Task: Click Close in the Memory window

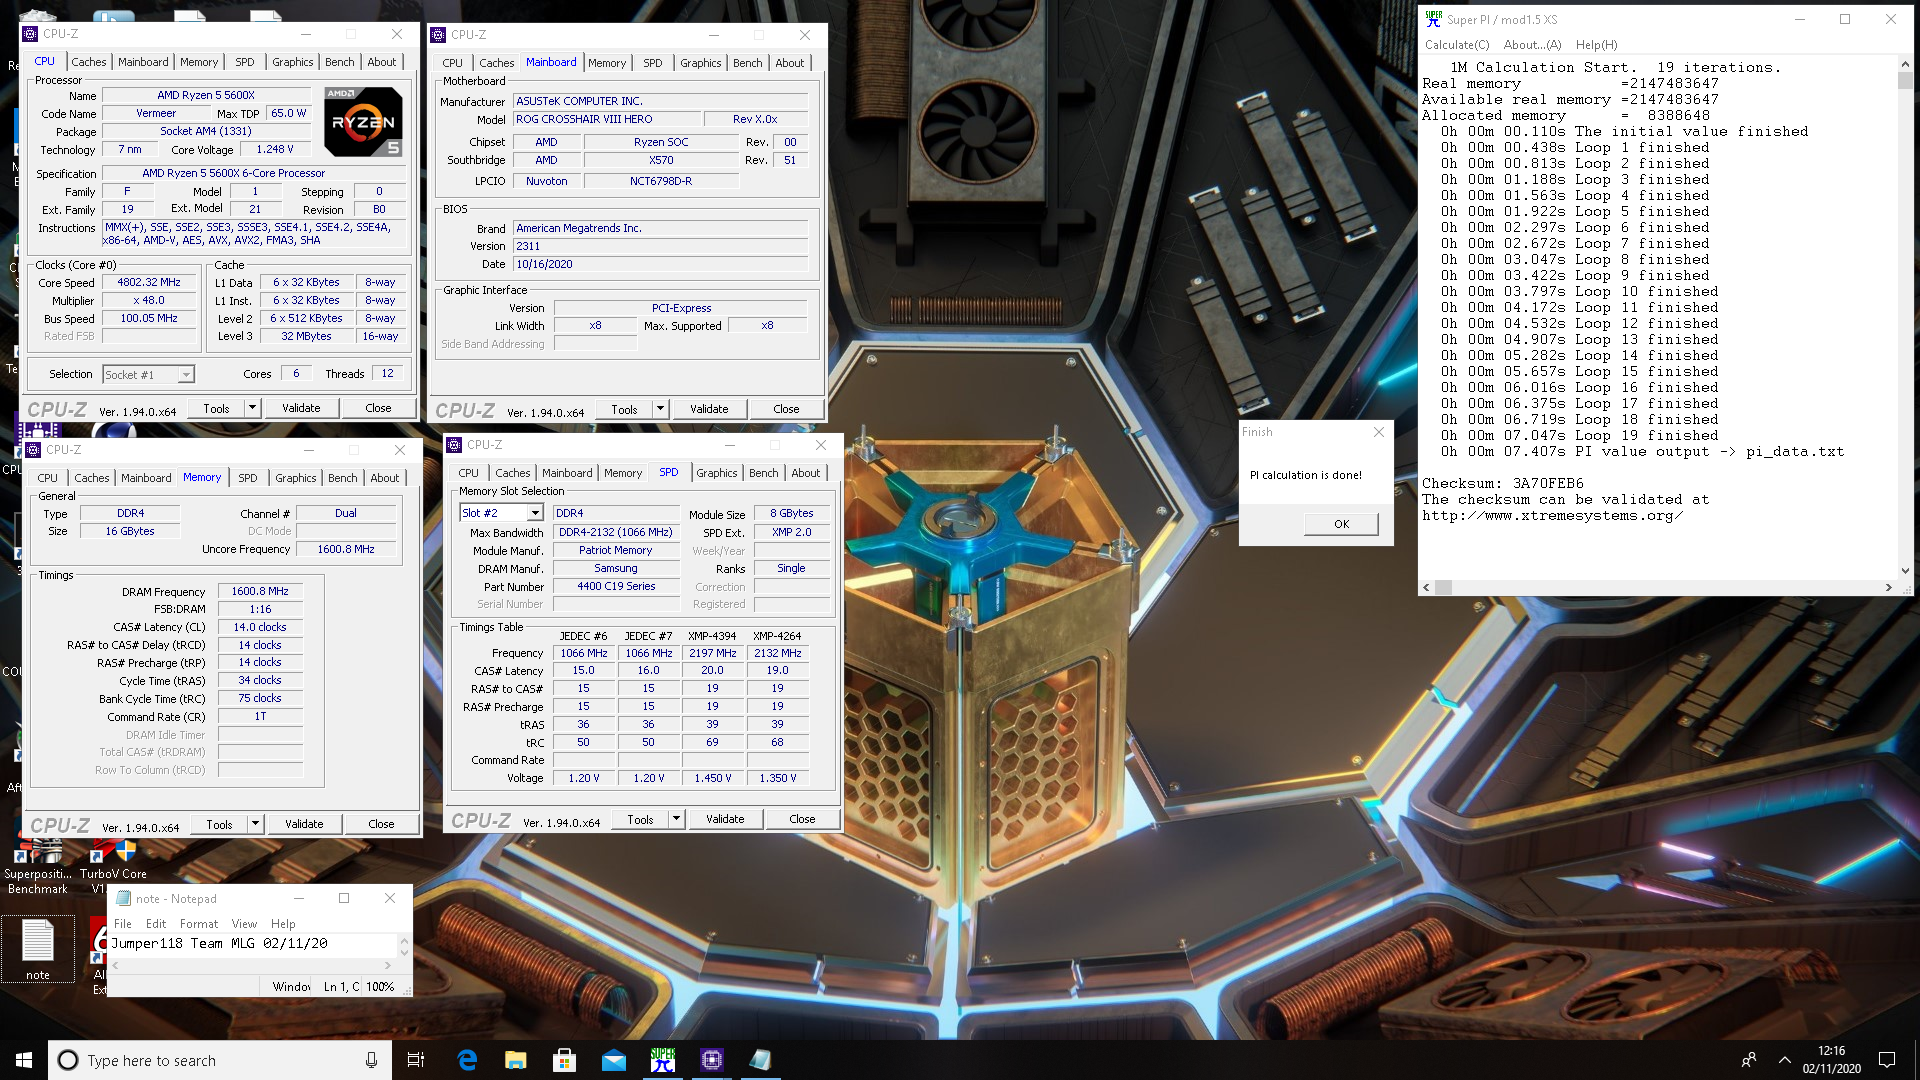Action: pyautogui.click(x=381, y=824)
